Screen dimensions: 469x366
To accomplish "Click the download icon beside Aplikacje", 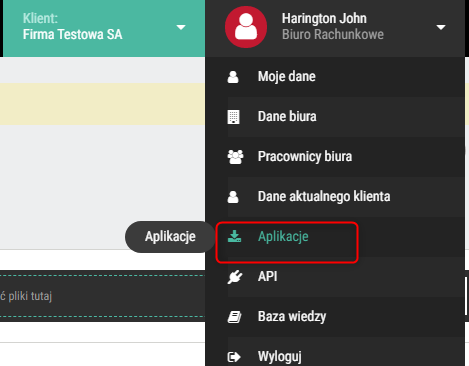I will click(235, 236).
